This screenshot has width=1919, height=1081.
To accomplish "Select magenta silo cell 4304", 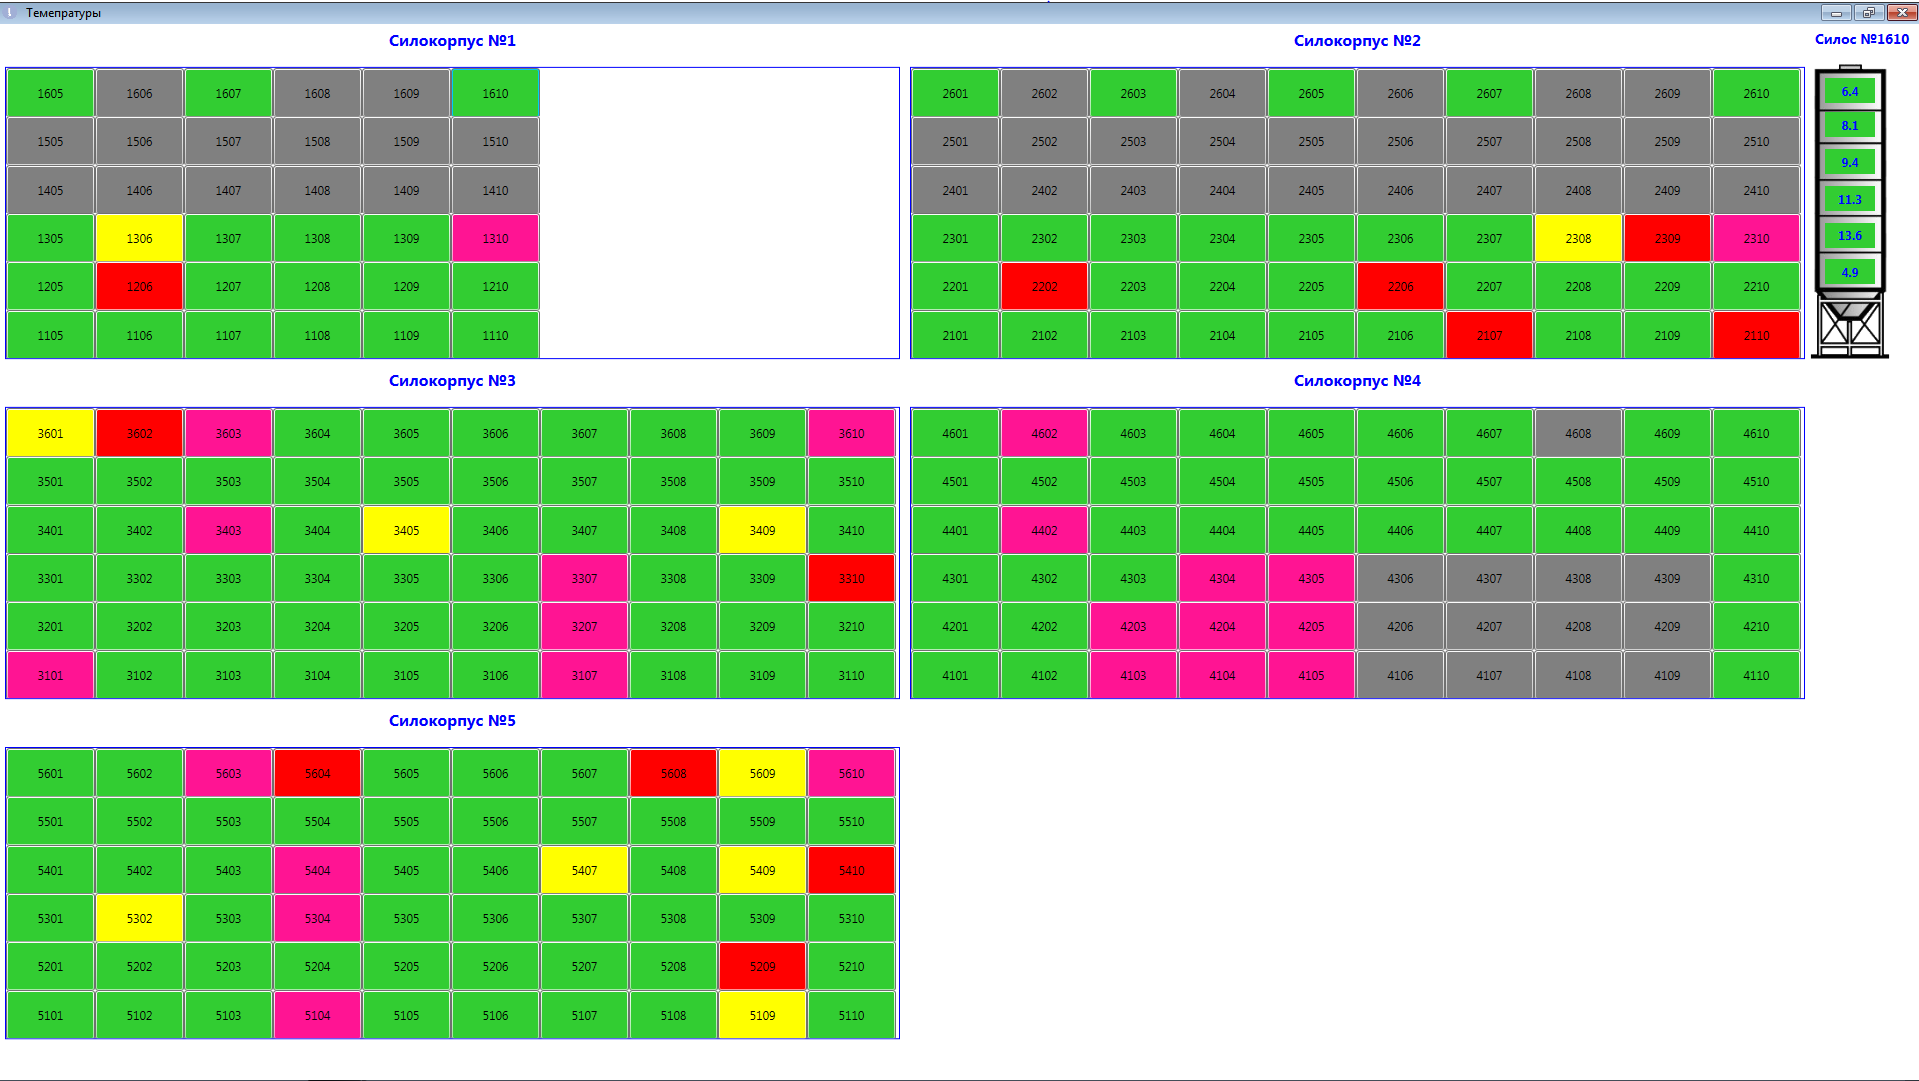I will click(1222, 578).
